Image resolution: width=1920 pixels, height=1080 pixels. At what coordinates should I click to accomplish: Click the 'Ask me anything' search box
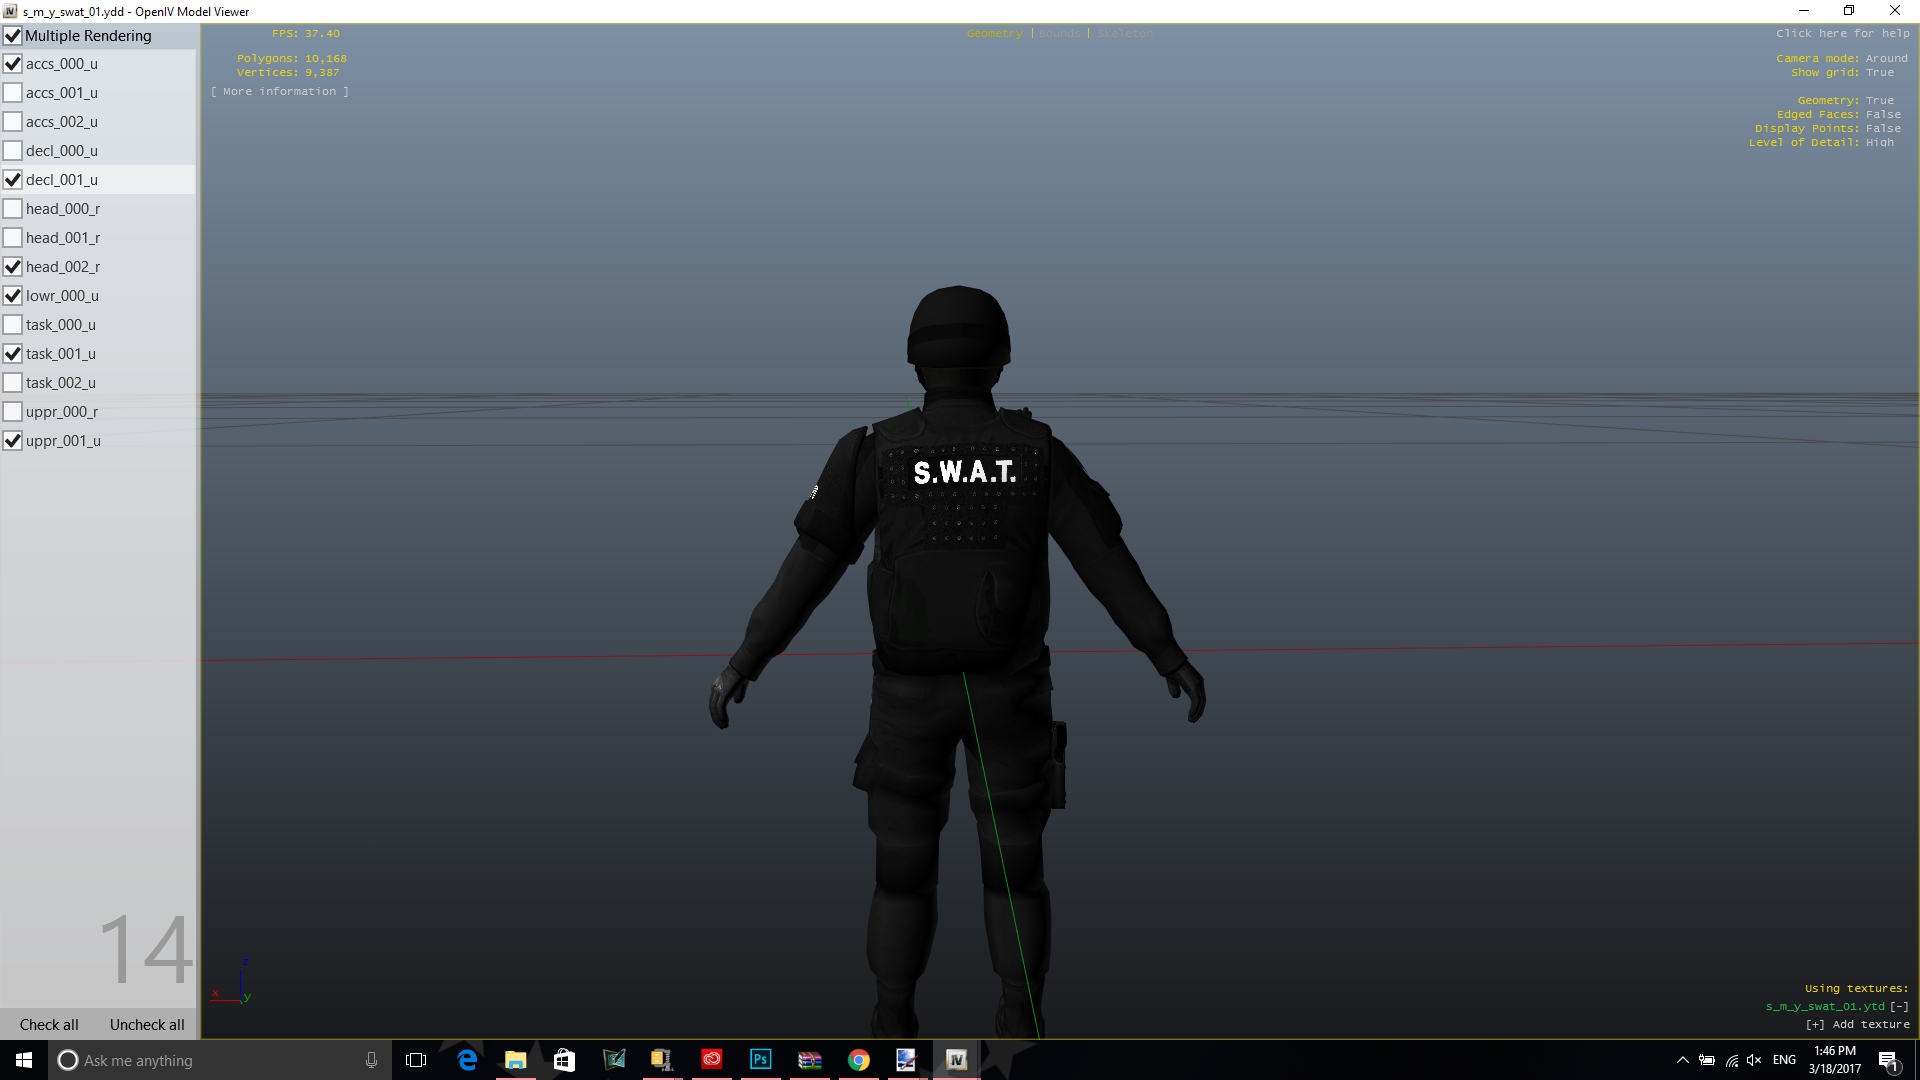click(220, 1060)
